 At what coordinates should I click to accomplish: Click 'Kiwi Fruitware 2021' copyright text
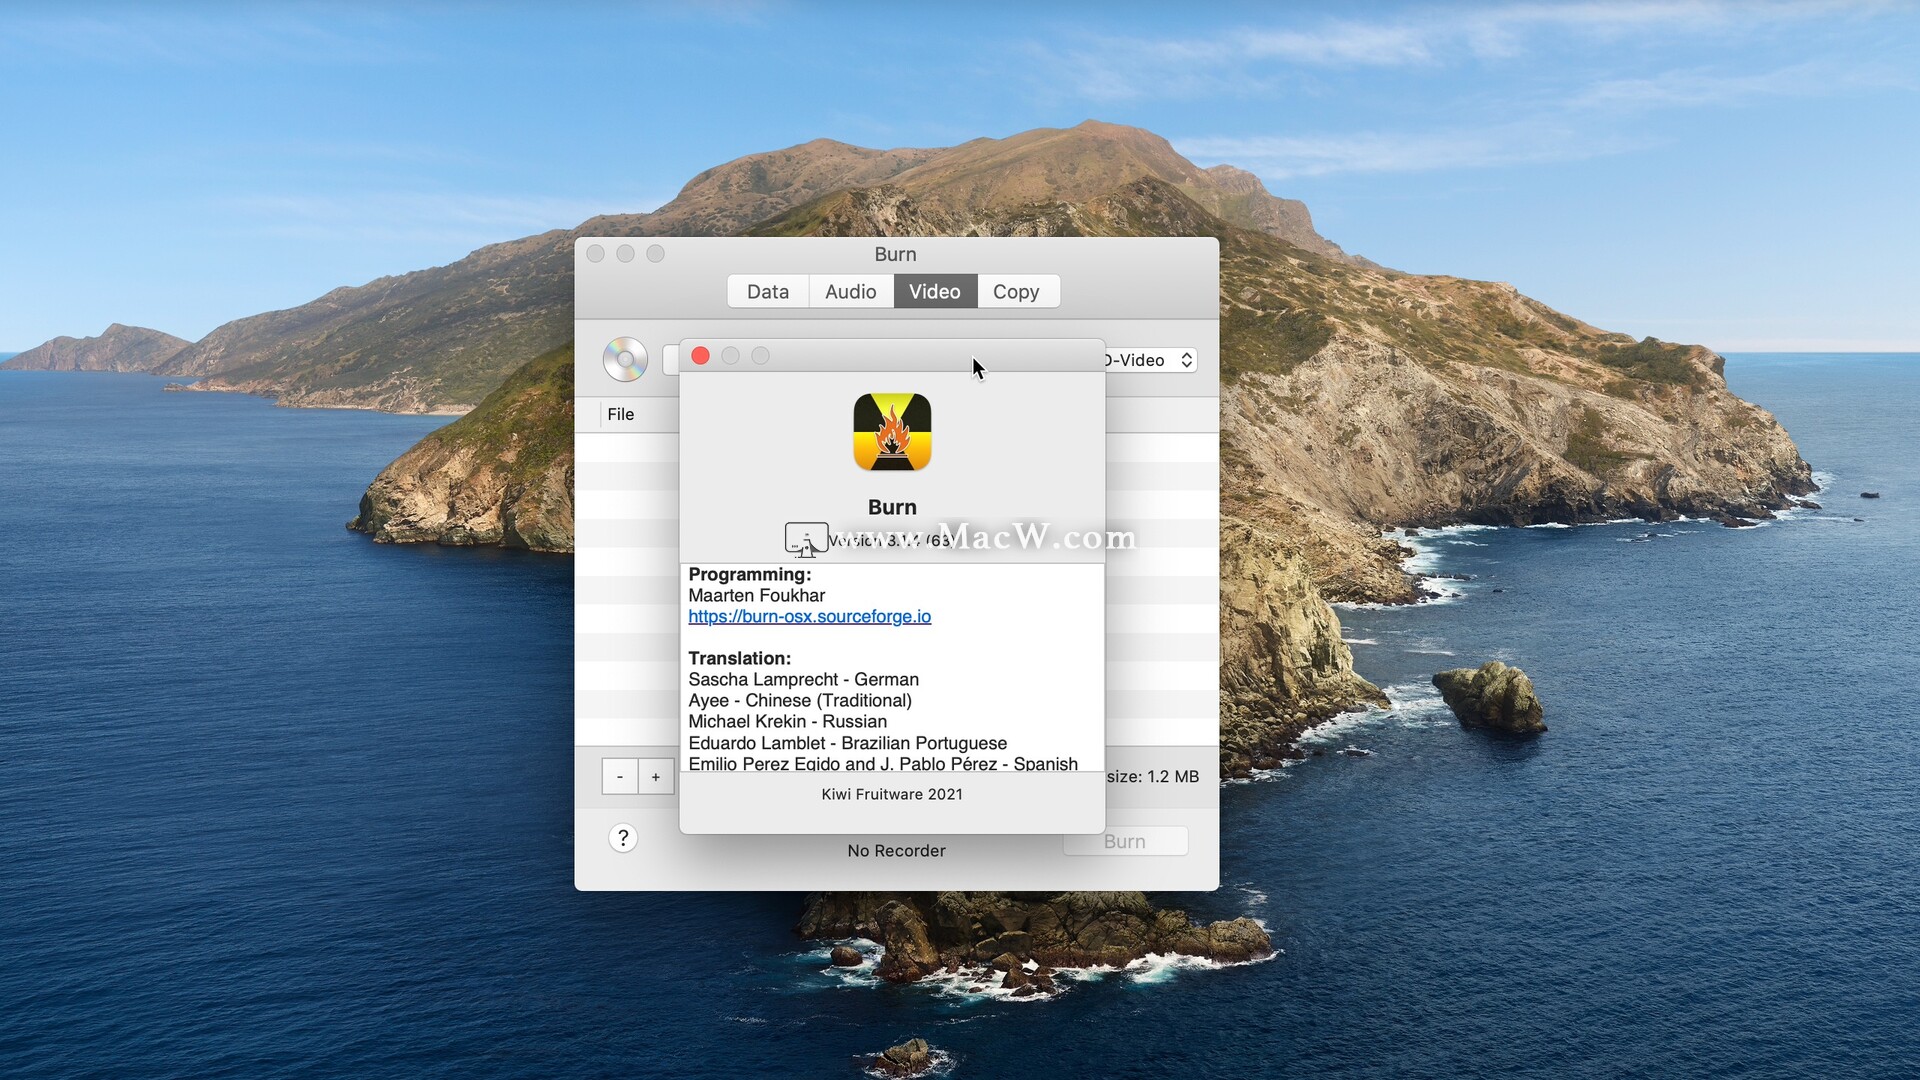pos(892,794)
